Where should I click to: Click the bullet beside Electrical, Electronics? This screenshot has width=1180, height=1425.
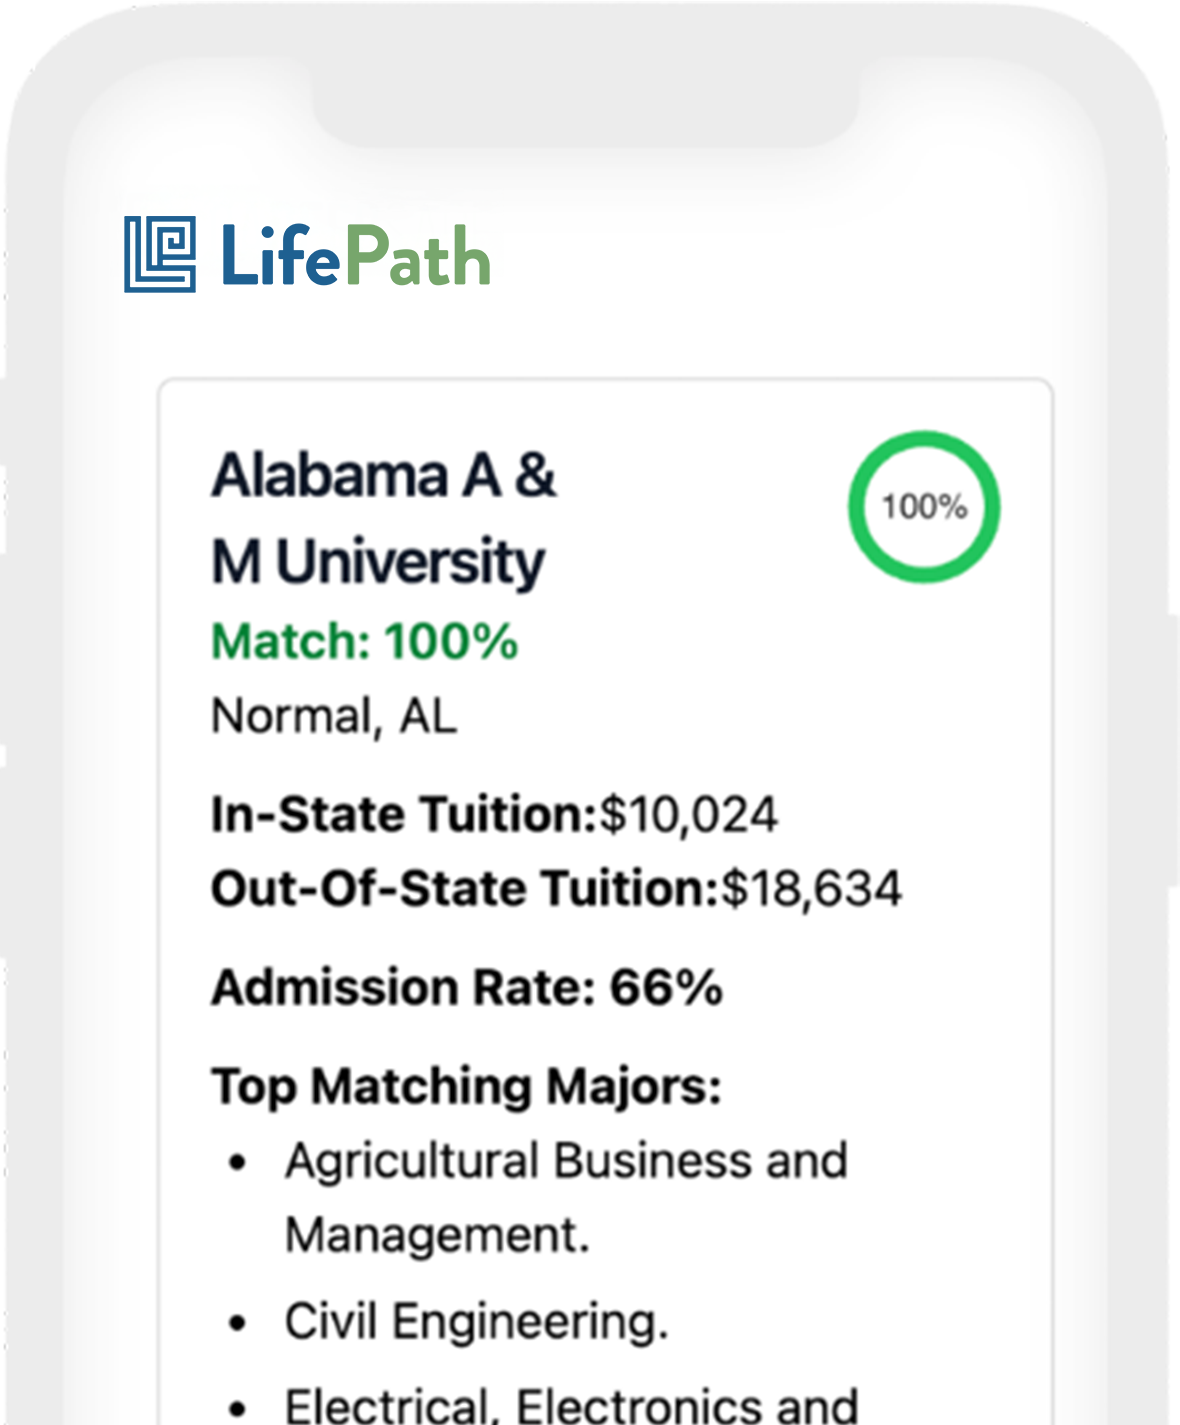coord(237,1409)
